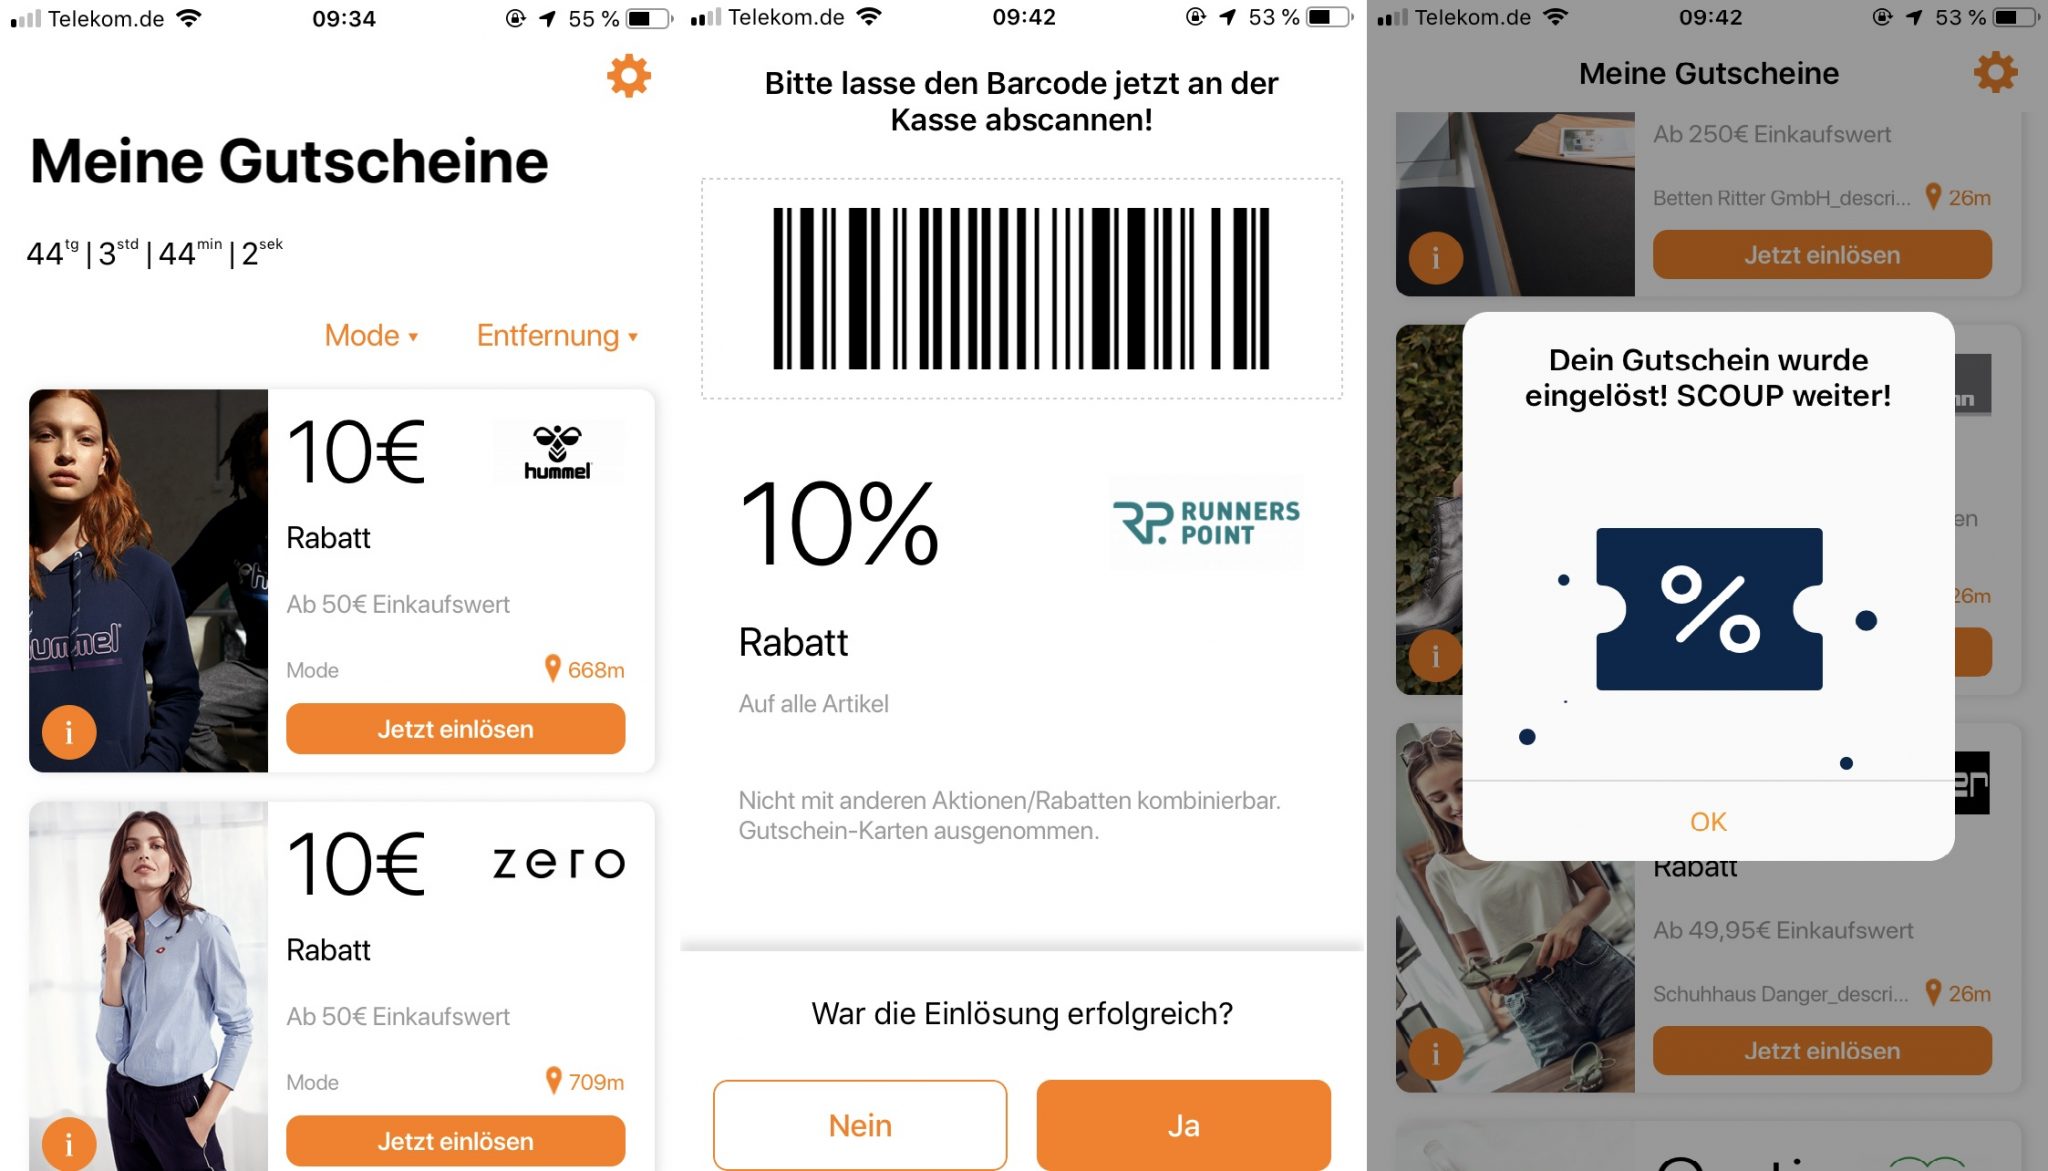
Task: Tap the percent coupon illustration
Action: [x=1709, y=609]
